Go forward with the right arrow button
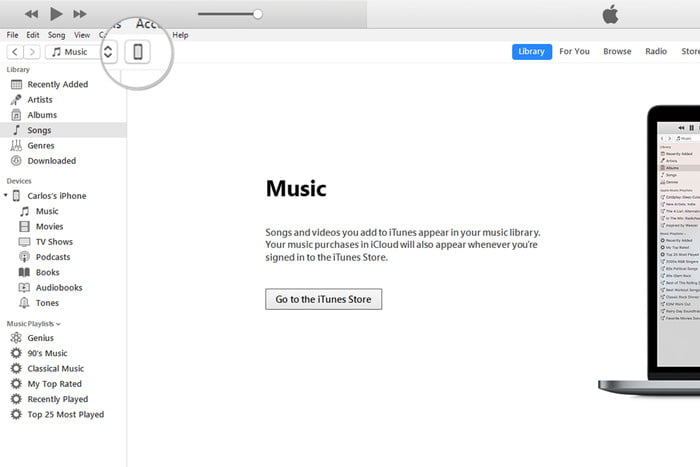Screen dimensions: 700x467 (x=32, y=52)
